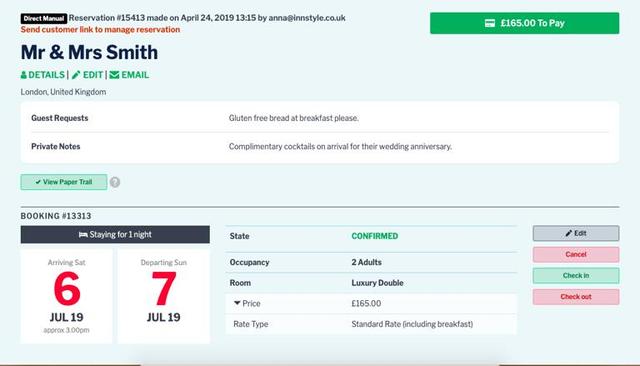Open Send customer link to manage reservation
Screen dimensions: 640x366
click(x=100, y=30)
